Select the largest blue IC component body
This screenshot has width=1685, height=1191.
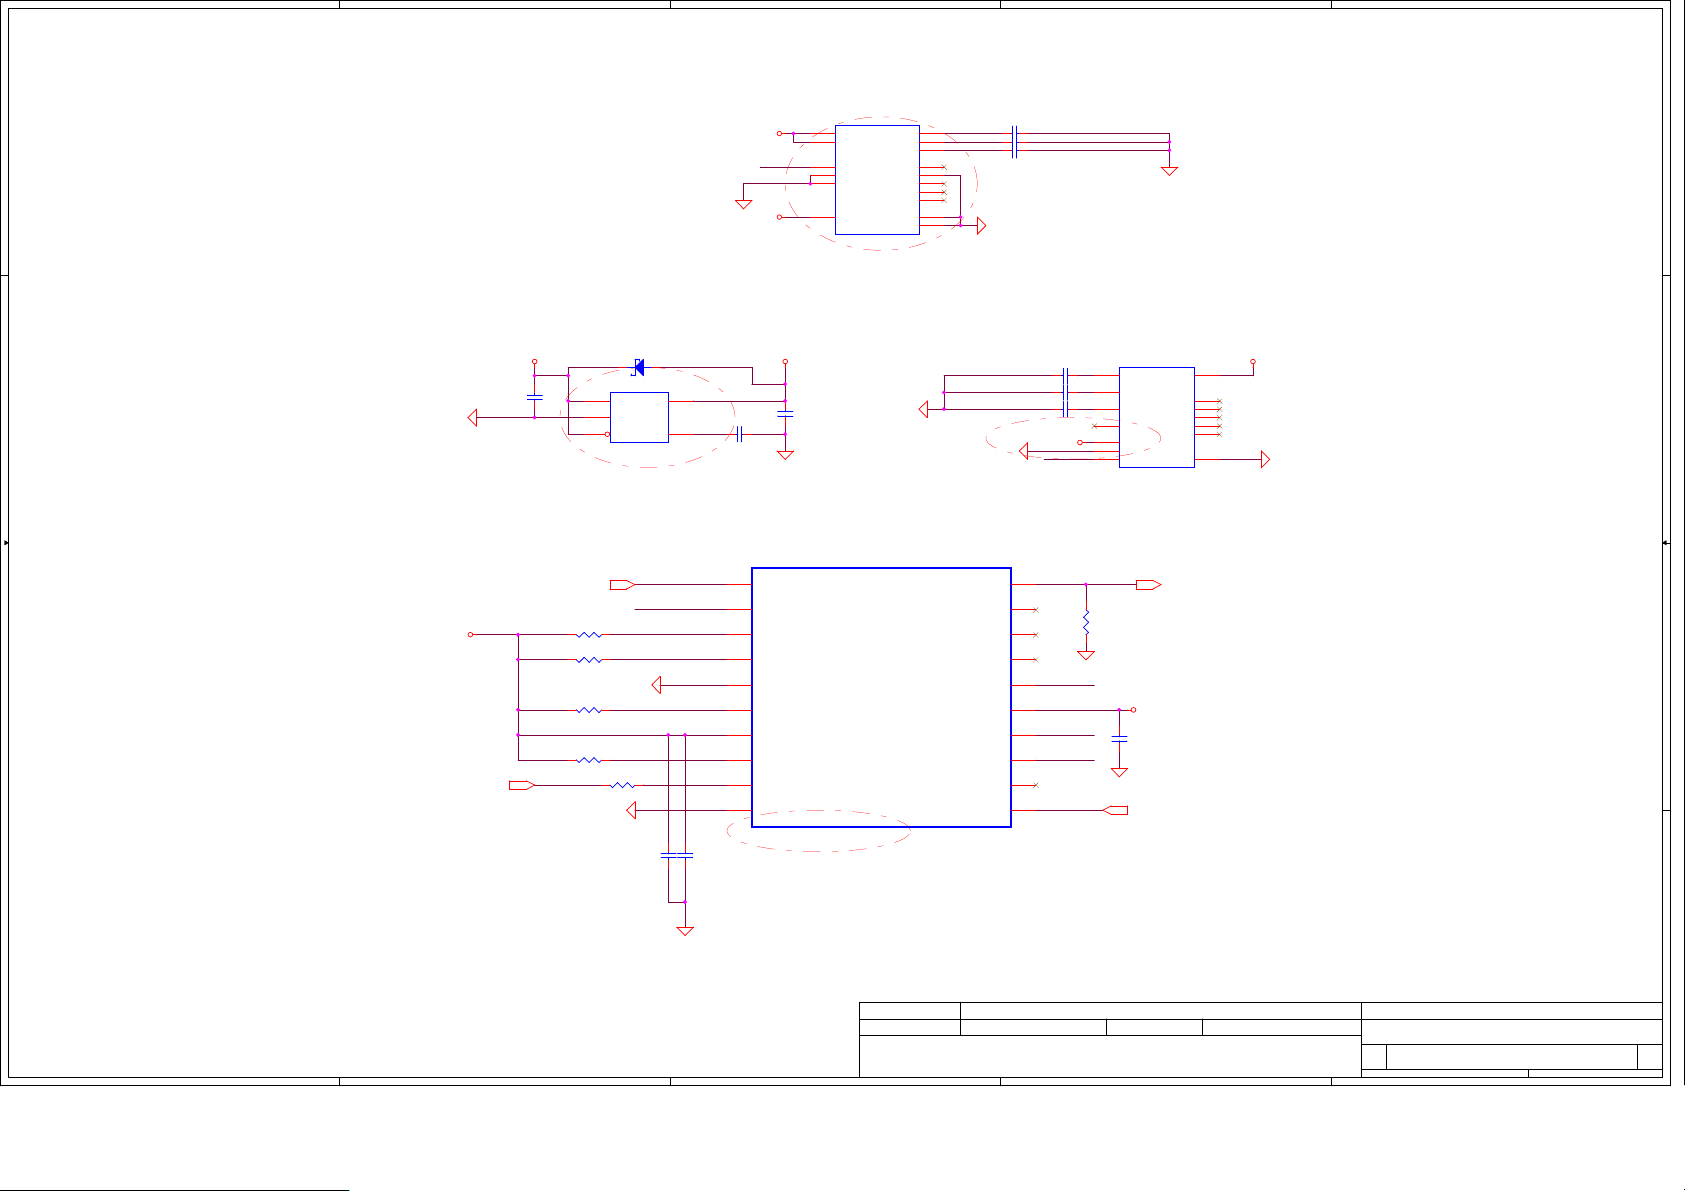(881, 697)
